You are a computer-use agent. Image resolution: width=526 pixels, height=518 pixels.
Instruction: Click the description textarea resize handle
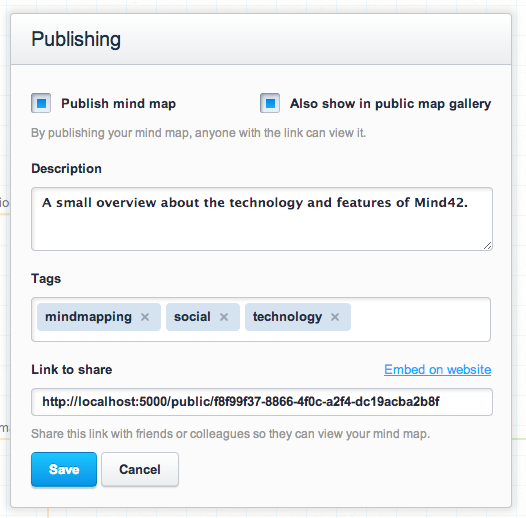click(x=487, y=246)
